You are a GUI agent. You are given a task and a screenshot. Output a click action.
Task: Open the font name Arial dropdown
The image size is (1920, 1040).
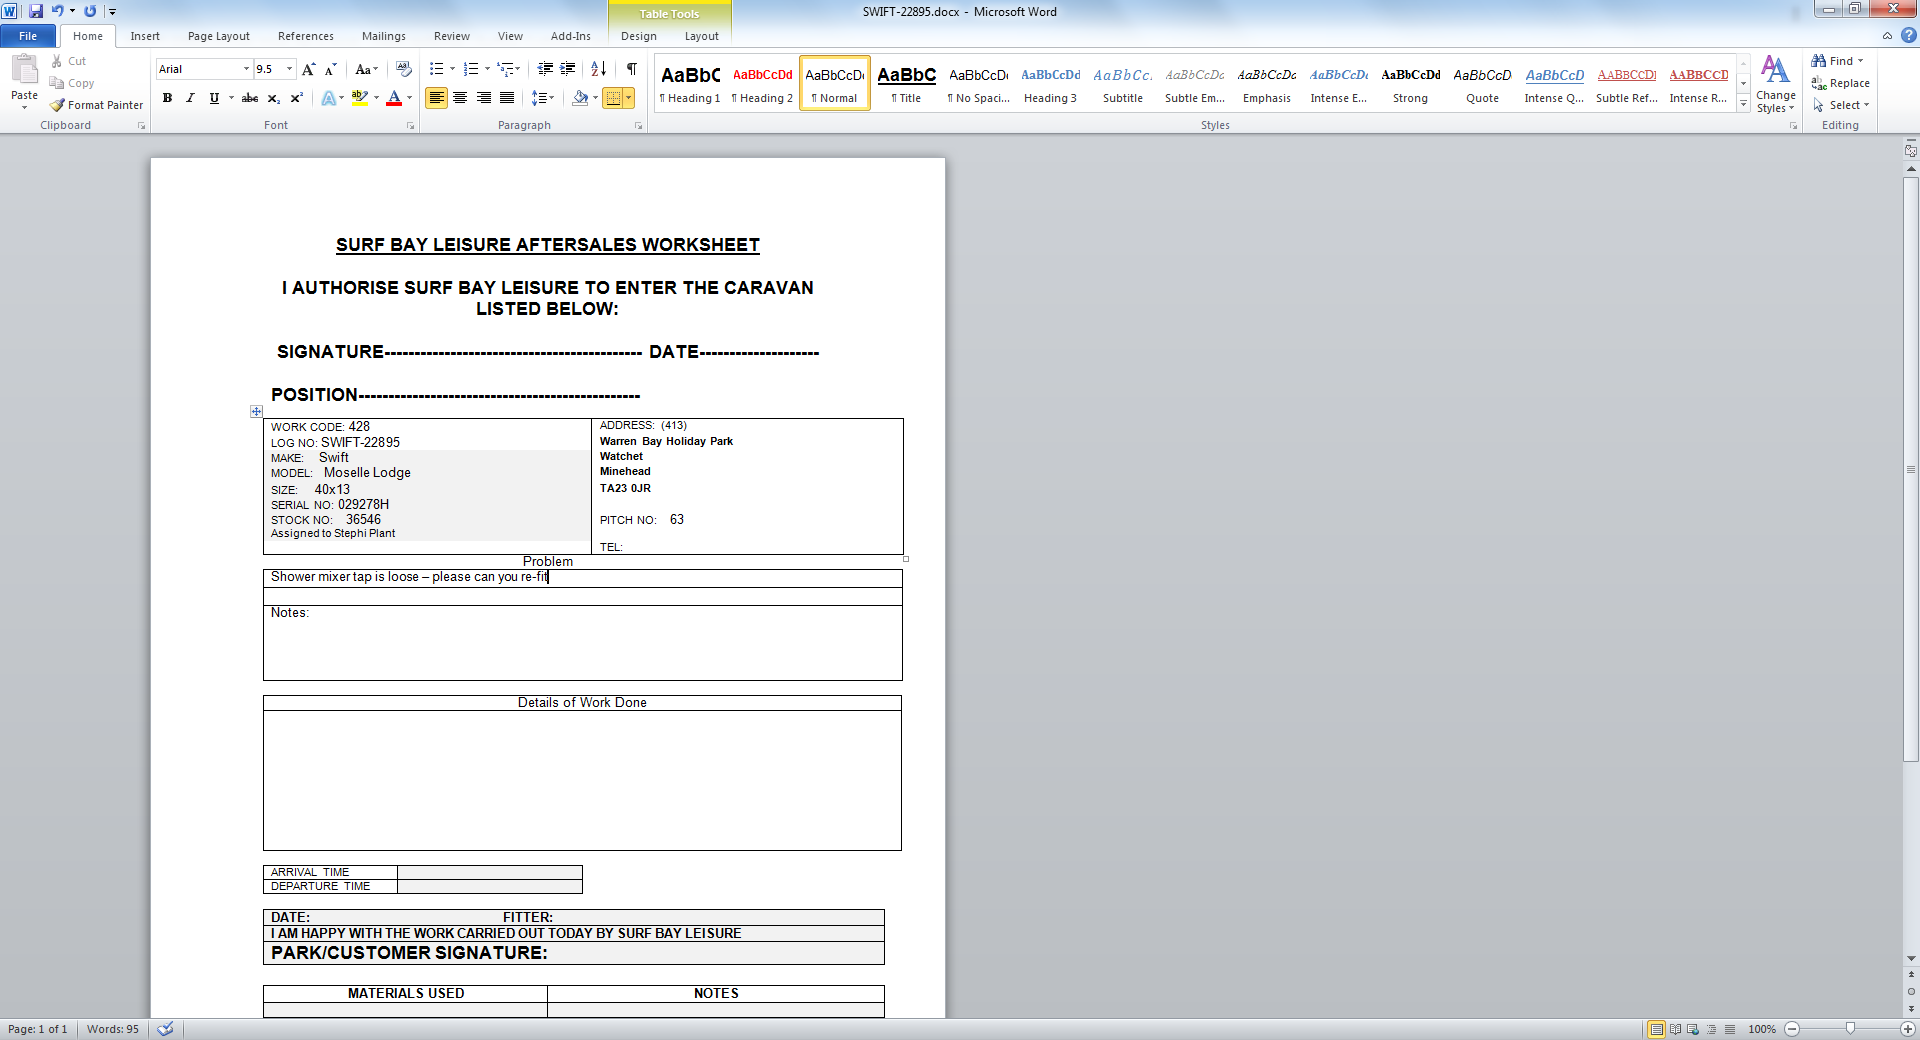coord(246,69)
